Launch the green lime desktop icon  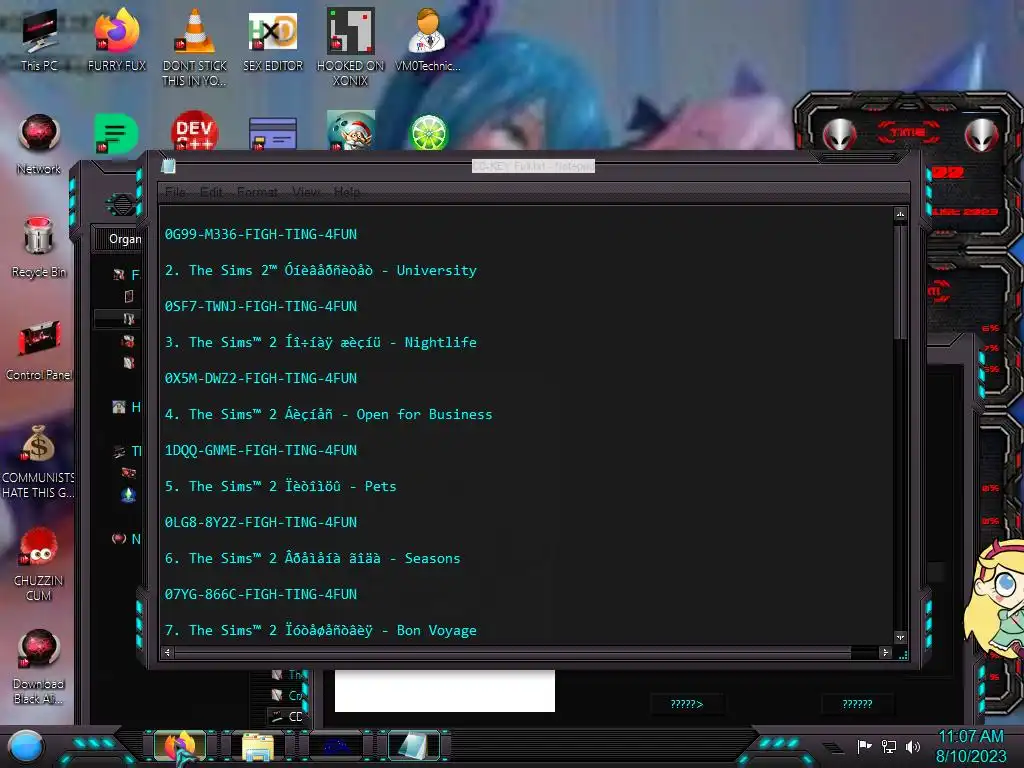[x=428, y=133]
